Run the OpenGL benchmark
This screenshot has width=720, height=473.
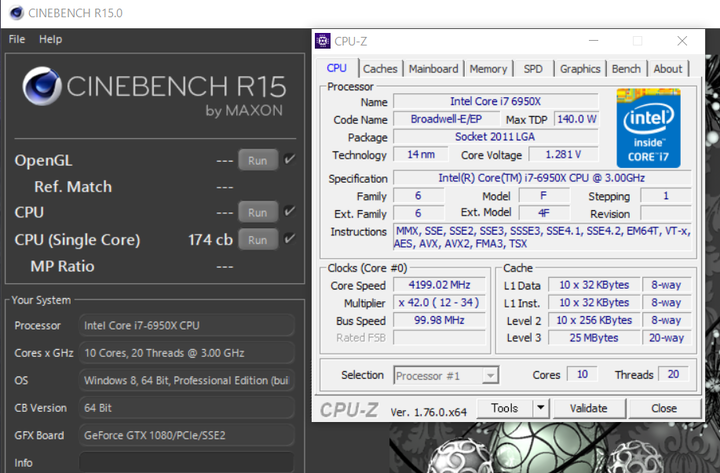click(258, 160)
